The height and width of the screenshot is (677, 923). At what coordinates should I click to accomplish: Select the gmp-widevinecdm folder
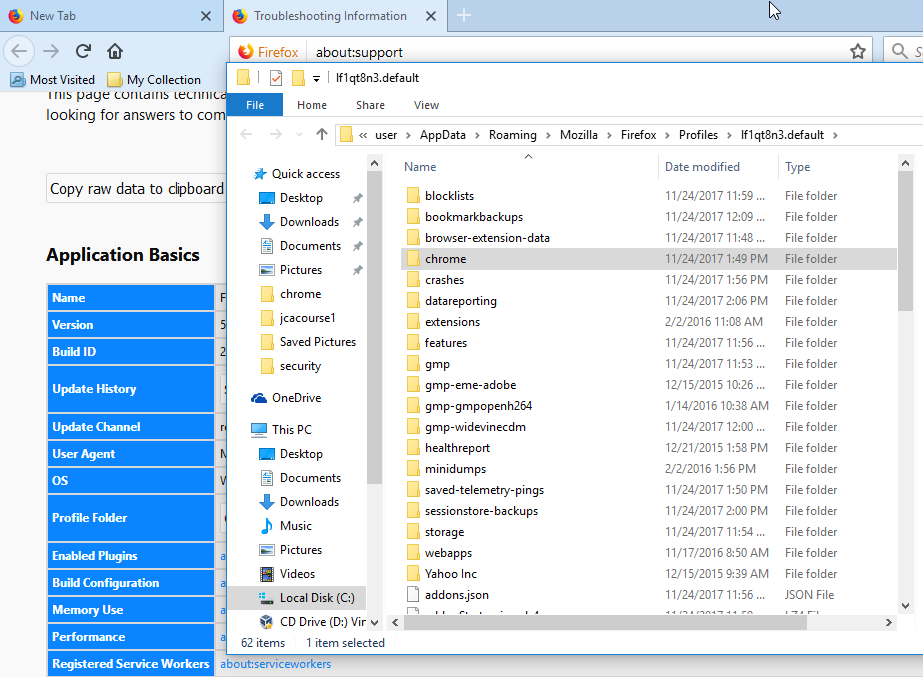point(475,427)
